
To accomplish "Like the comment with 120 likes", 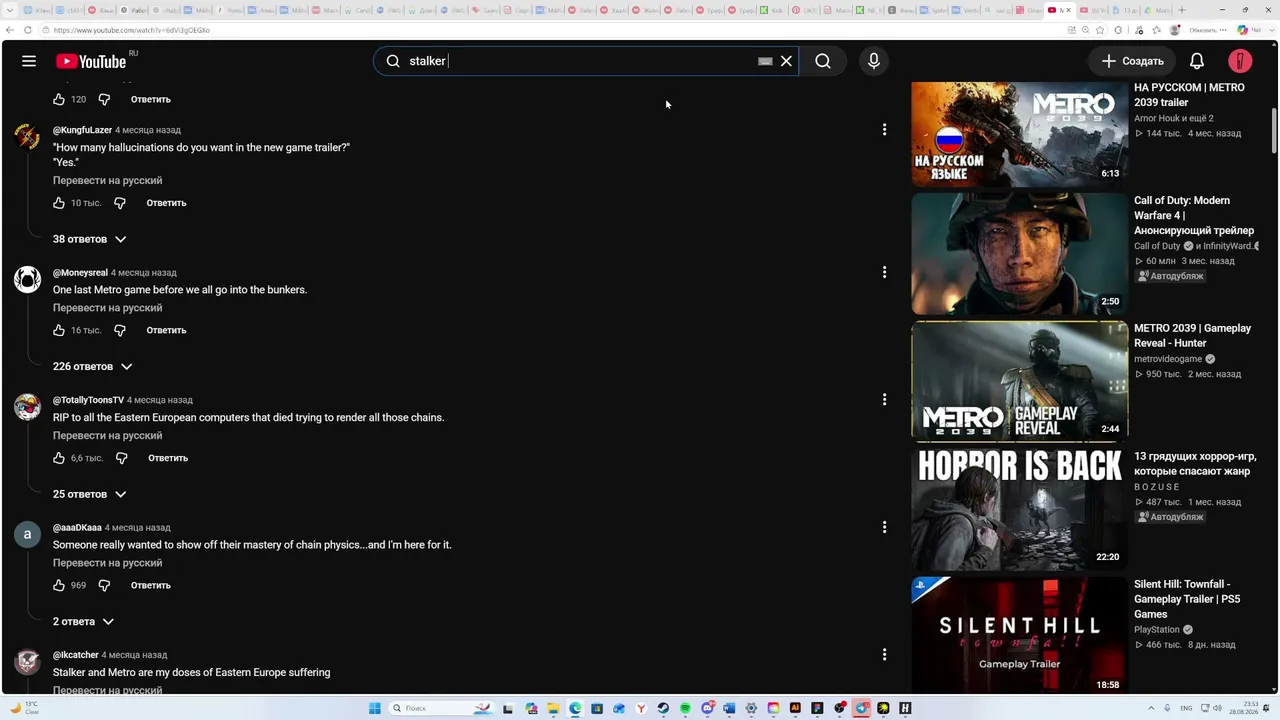I will click(x=59, y=99).
